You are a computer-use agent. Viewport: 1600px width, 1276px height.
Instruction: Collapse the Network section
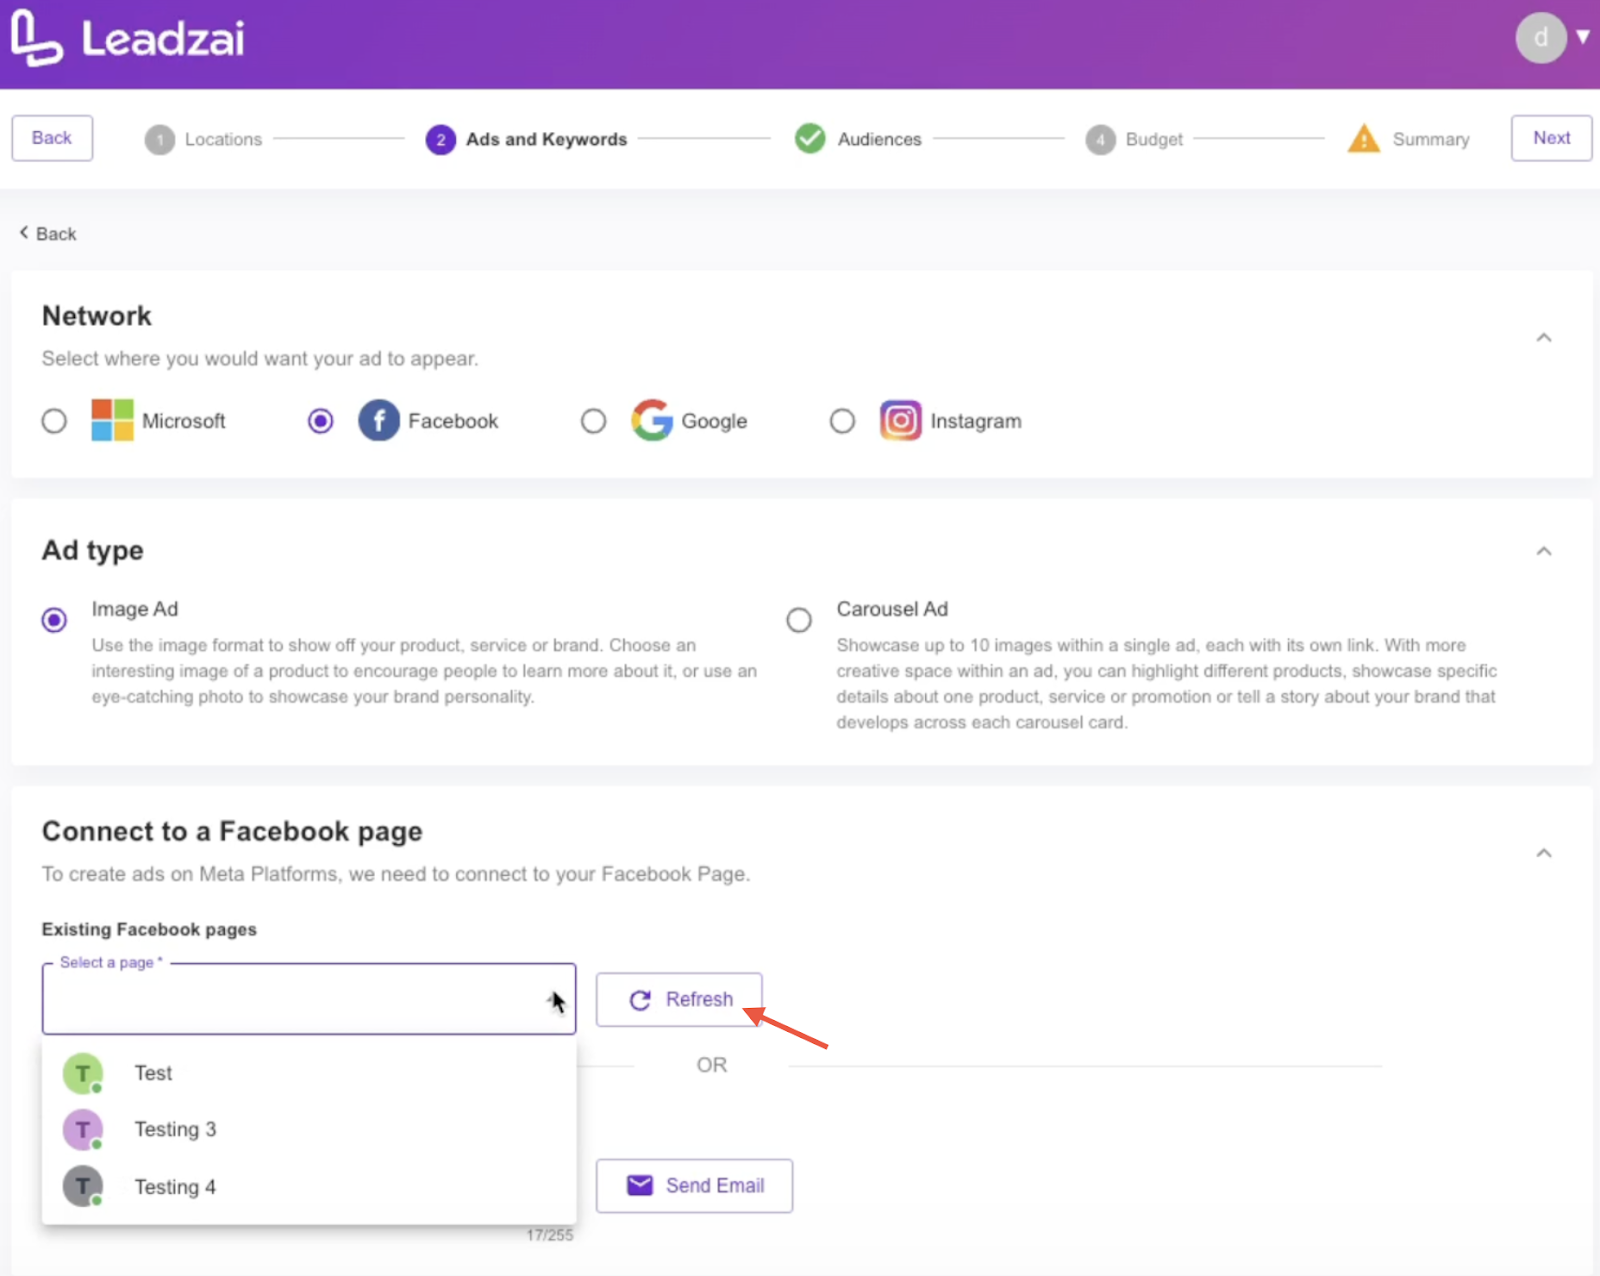point(1543,338)
